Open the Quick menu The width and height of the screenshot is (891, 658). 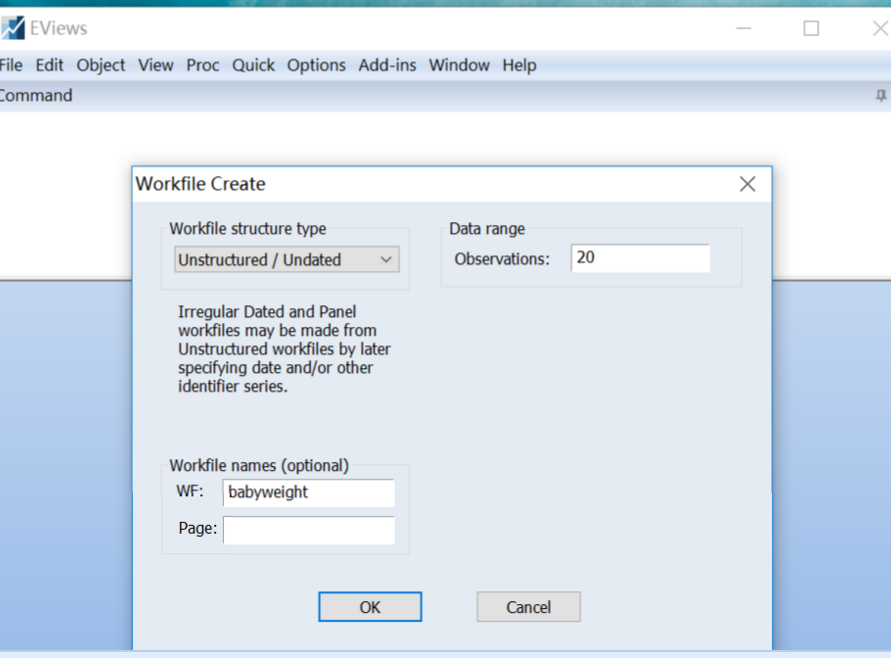tap(253, 65)
